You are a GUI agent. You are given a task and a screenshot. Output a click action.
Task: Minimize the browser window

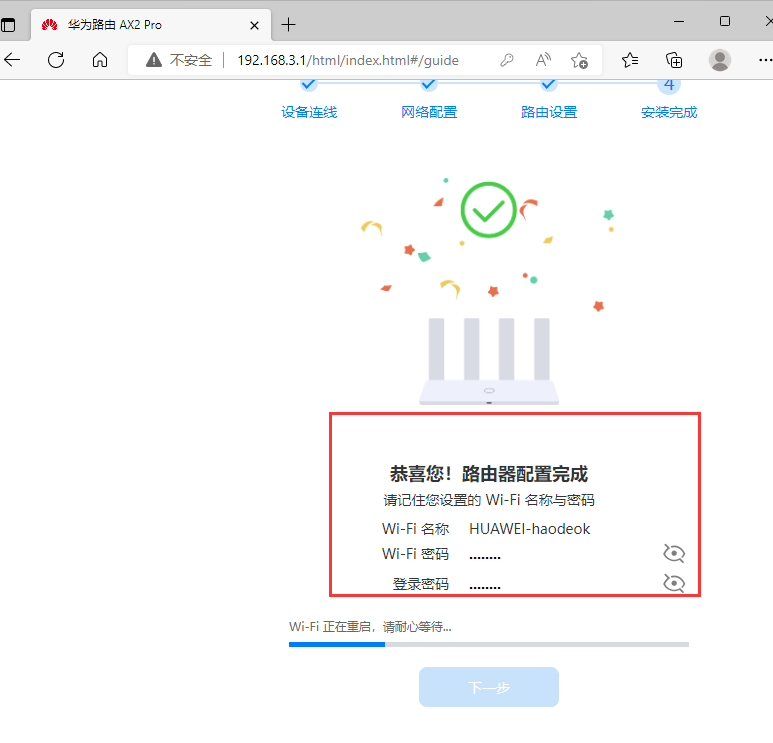point(679,22)
